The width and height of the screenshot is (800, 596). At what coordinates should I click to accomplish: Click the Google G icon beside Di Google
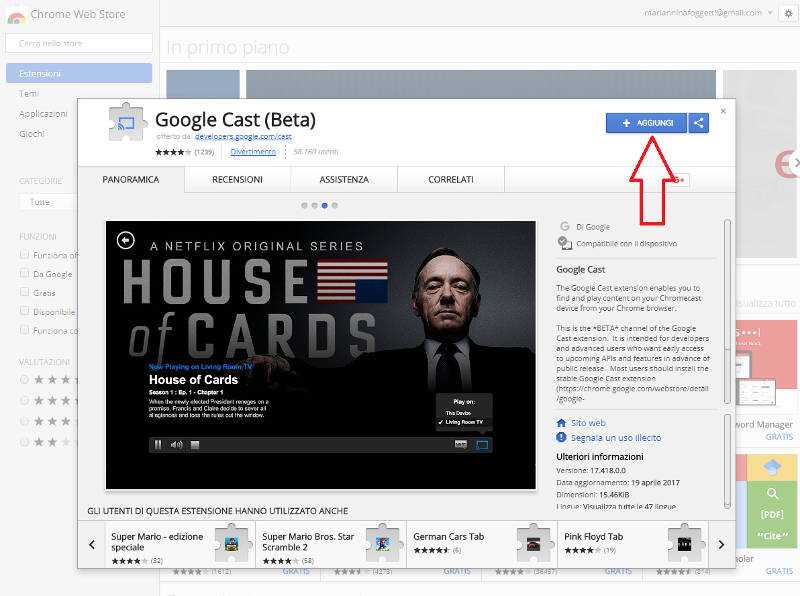tap(564, 227)
